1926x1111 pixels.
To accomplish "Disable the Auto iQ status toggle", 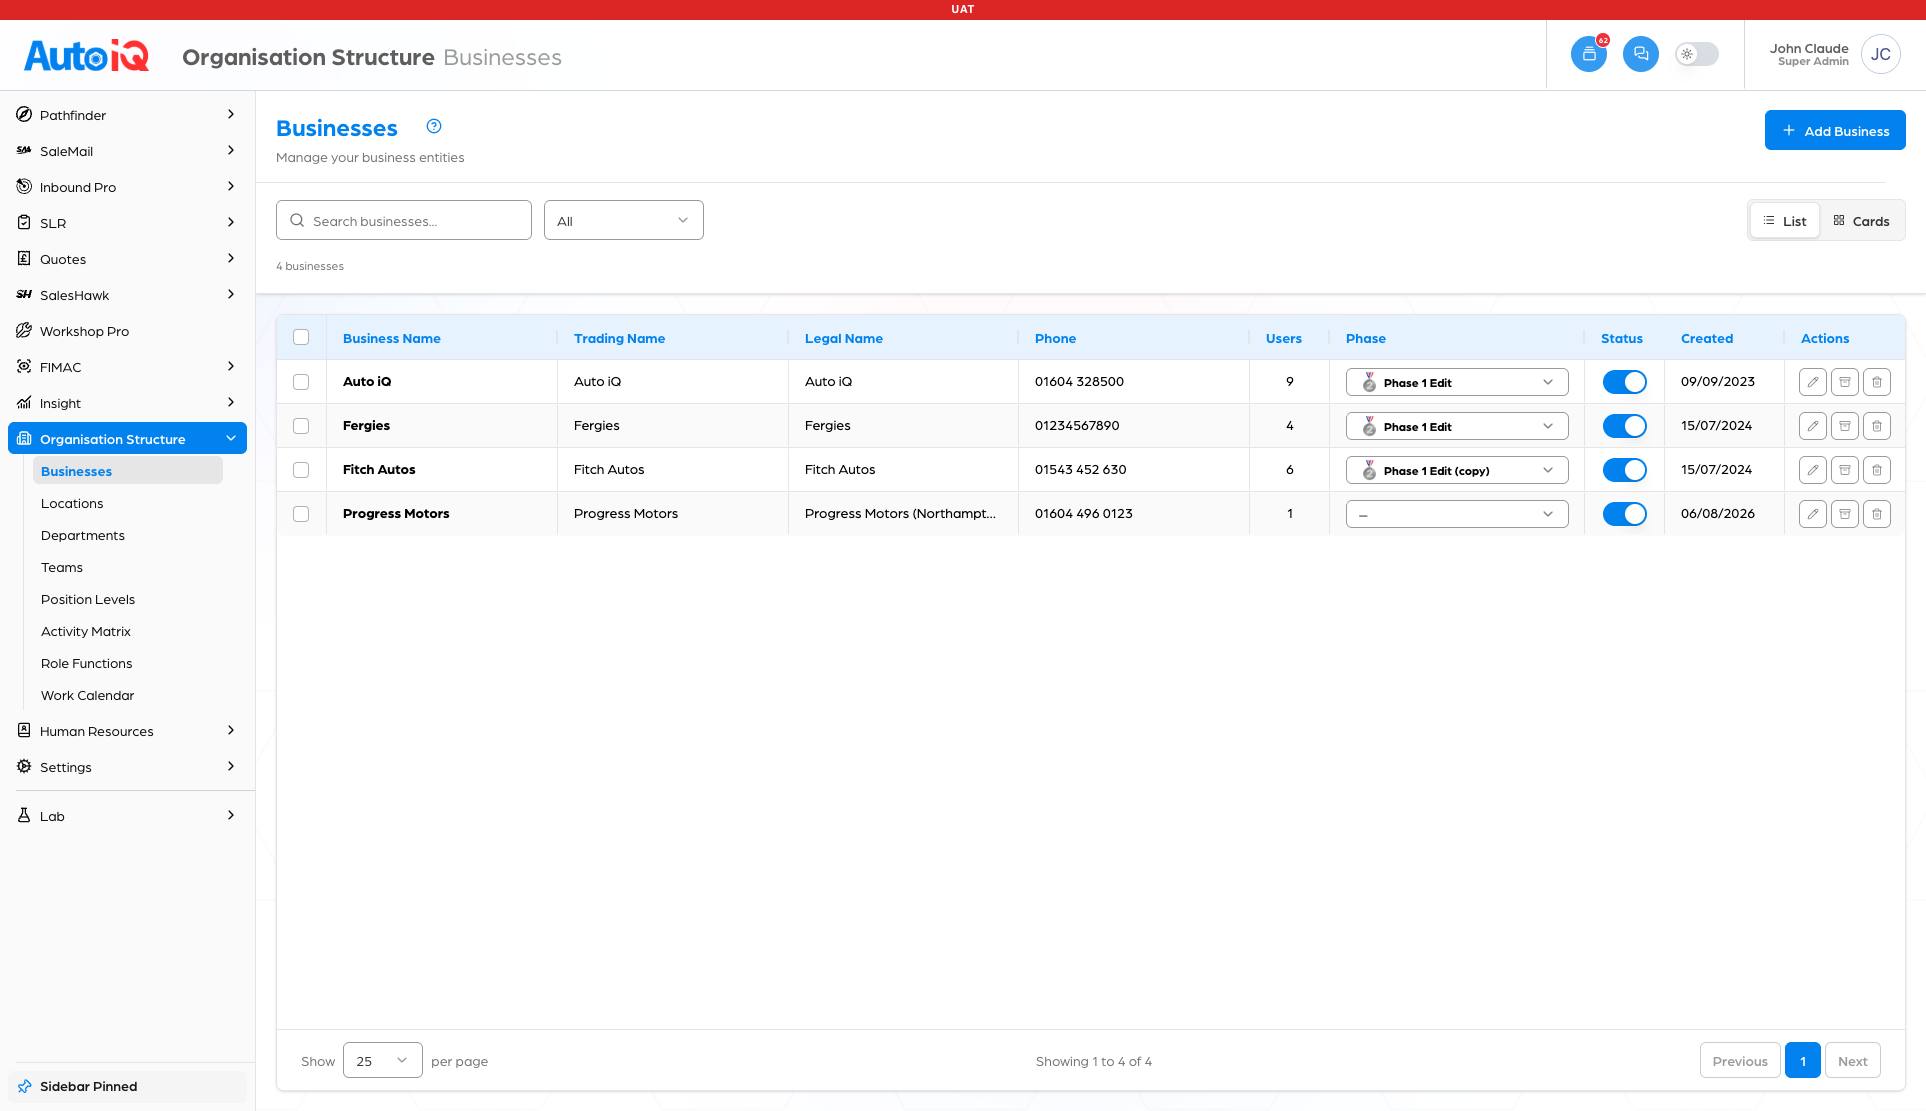I will tap(1624, 382).
